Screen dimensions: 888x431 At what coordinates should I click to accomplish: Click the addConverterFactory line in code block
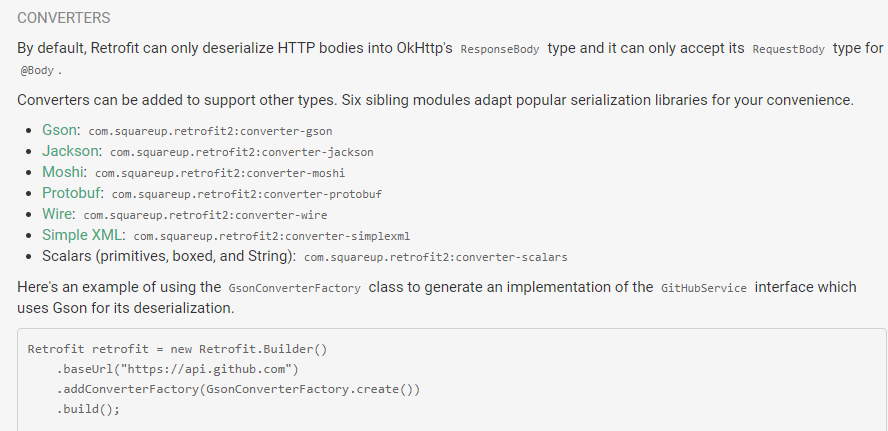point(238,389)
